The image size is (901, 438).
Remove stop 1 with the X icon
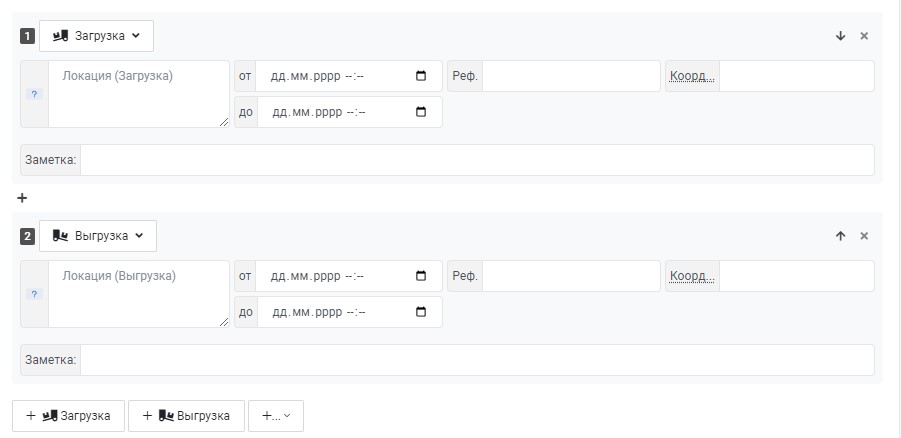[x=864, y=36]
